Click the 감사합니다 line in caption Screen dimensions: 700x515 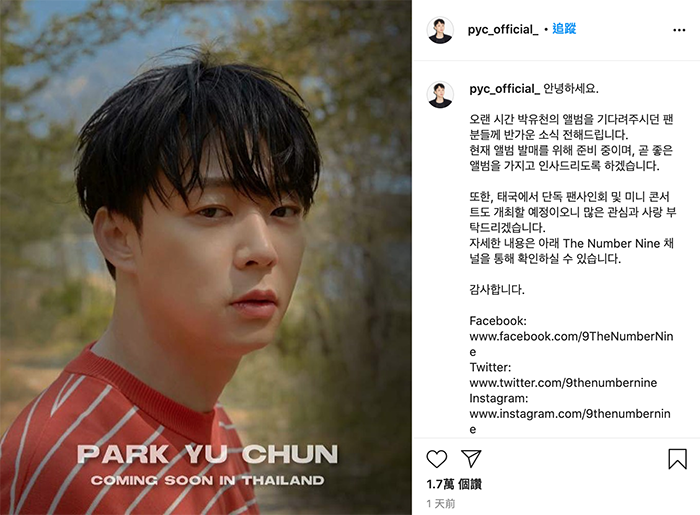click(497, 290)
